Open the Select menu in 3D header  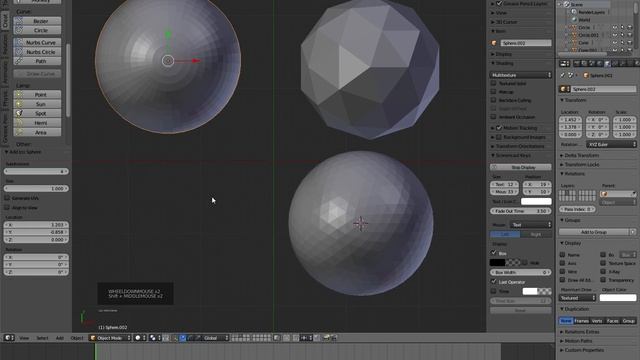pyautogui.click(x=42, y=338)
